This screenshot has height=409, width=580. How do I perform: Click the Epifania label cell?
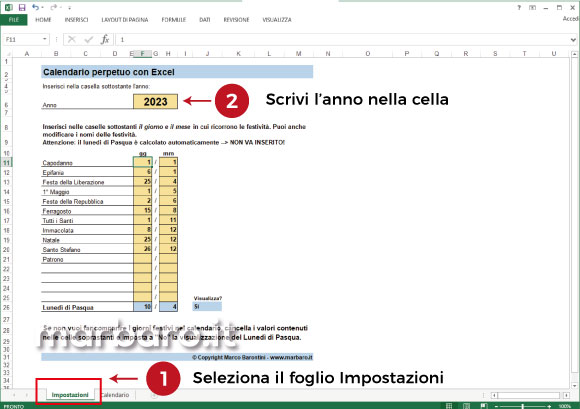click(87, 172)
